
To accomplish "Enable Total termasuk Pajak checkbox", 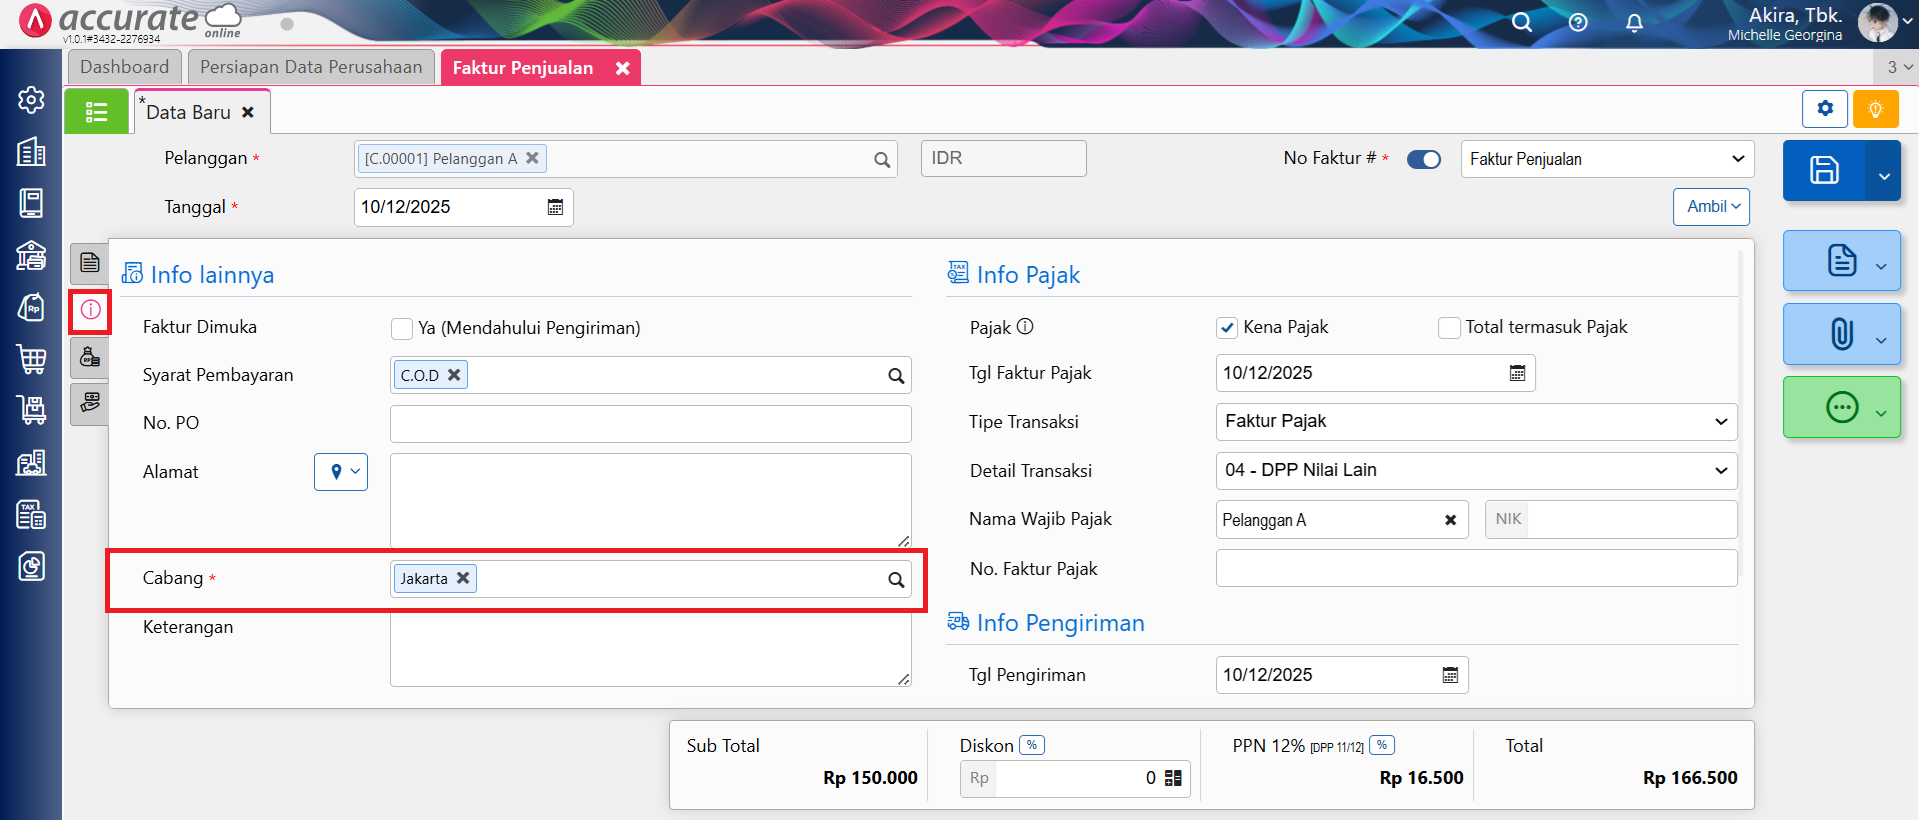I will pyautogui.click(x=1448, y=328).
